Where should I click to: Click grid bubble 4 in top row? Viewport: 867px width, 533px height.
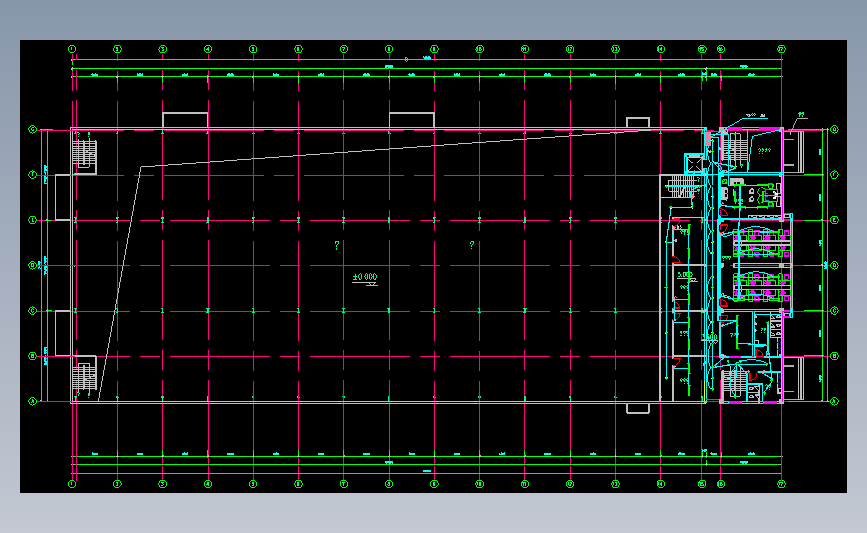208,49
